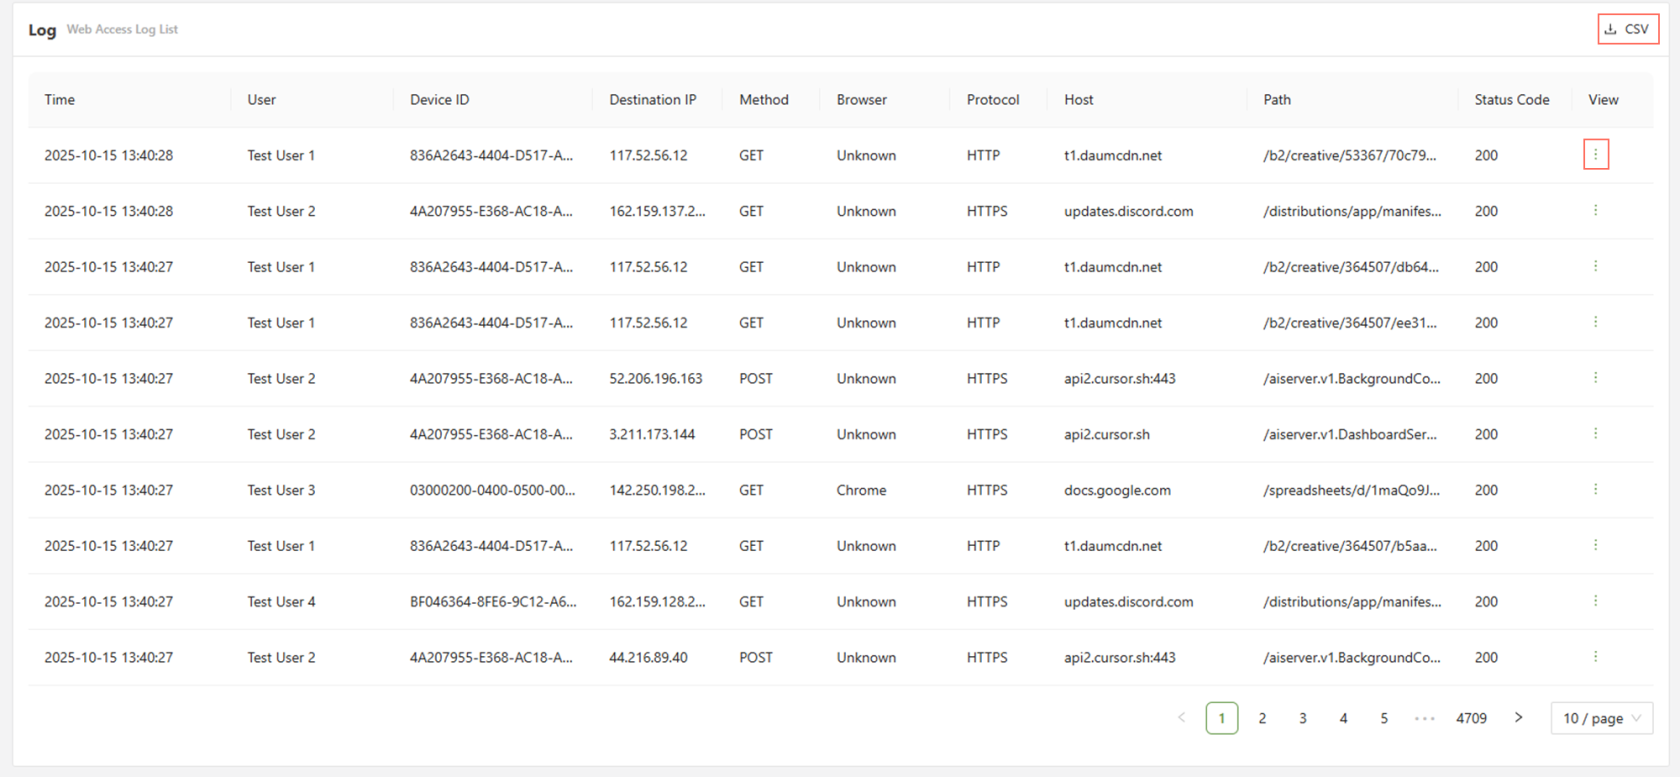Jump to last page 4709
The image size is (1680, 777).
[1471, 718]
